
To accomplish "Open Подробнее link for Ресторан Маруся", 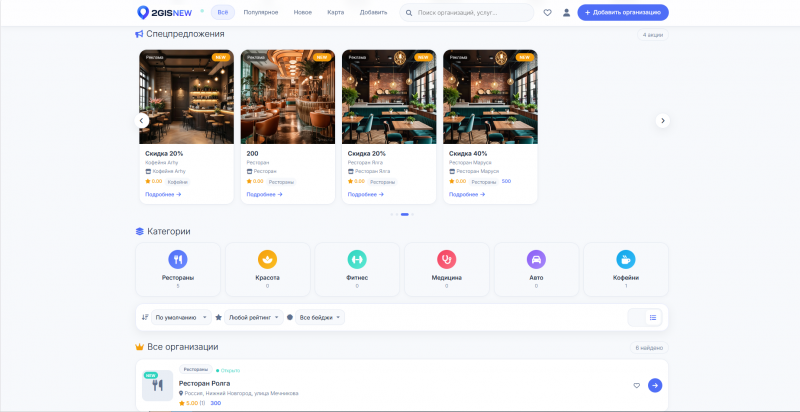I will pyautogui.click(x=467, y=194).
